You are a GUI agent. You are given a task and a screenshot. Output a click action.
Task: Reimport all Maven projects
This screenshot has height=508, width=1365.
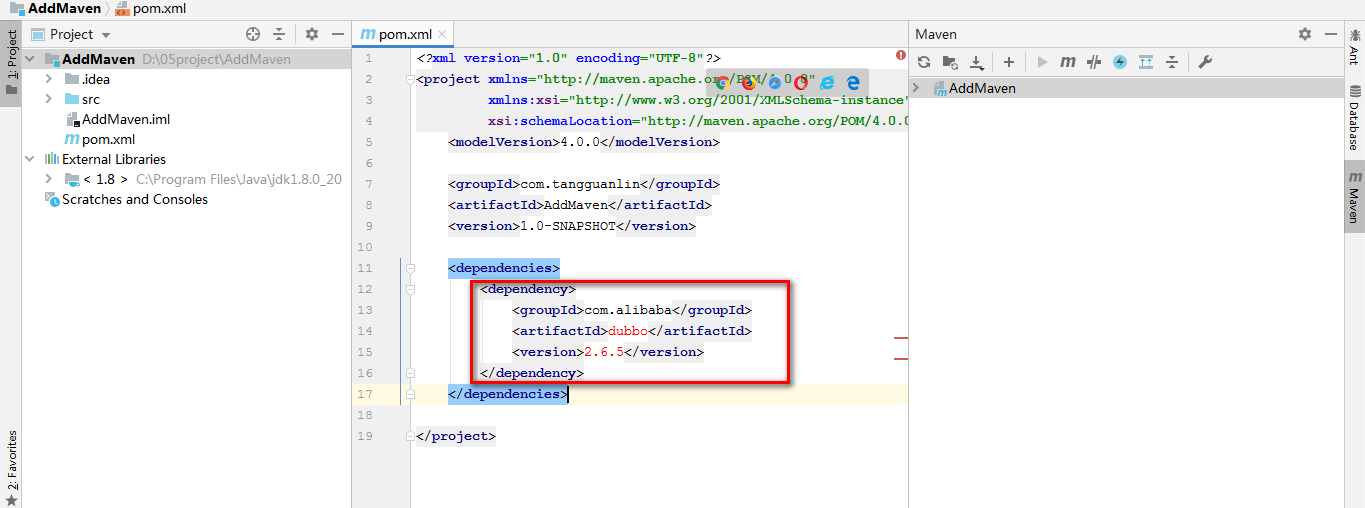pos(924,62)
